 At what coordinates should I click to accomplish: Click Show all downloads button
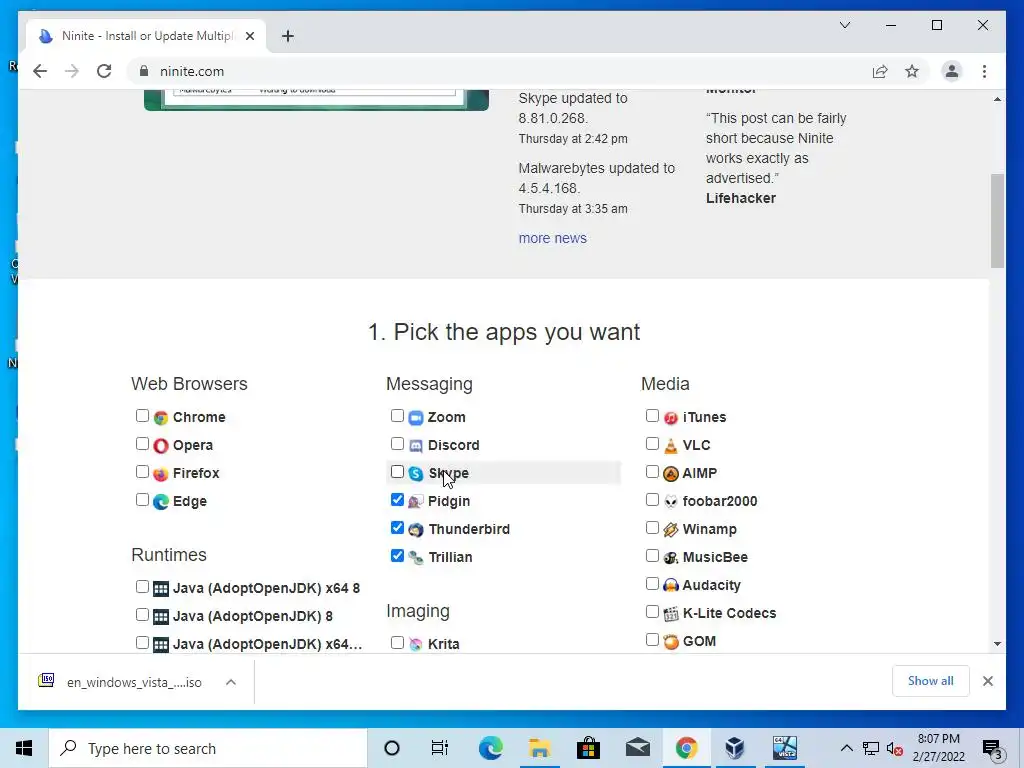coord(931,681)
